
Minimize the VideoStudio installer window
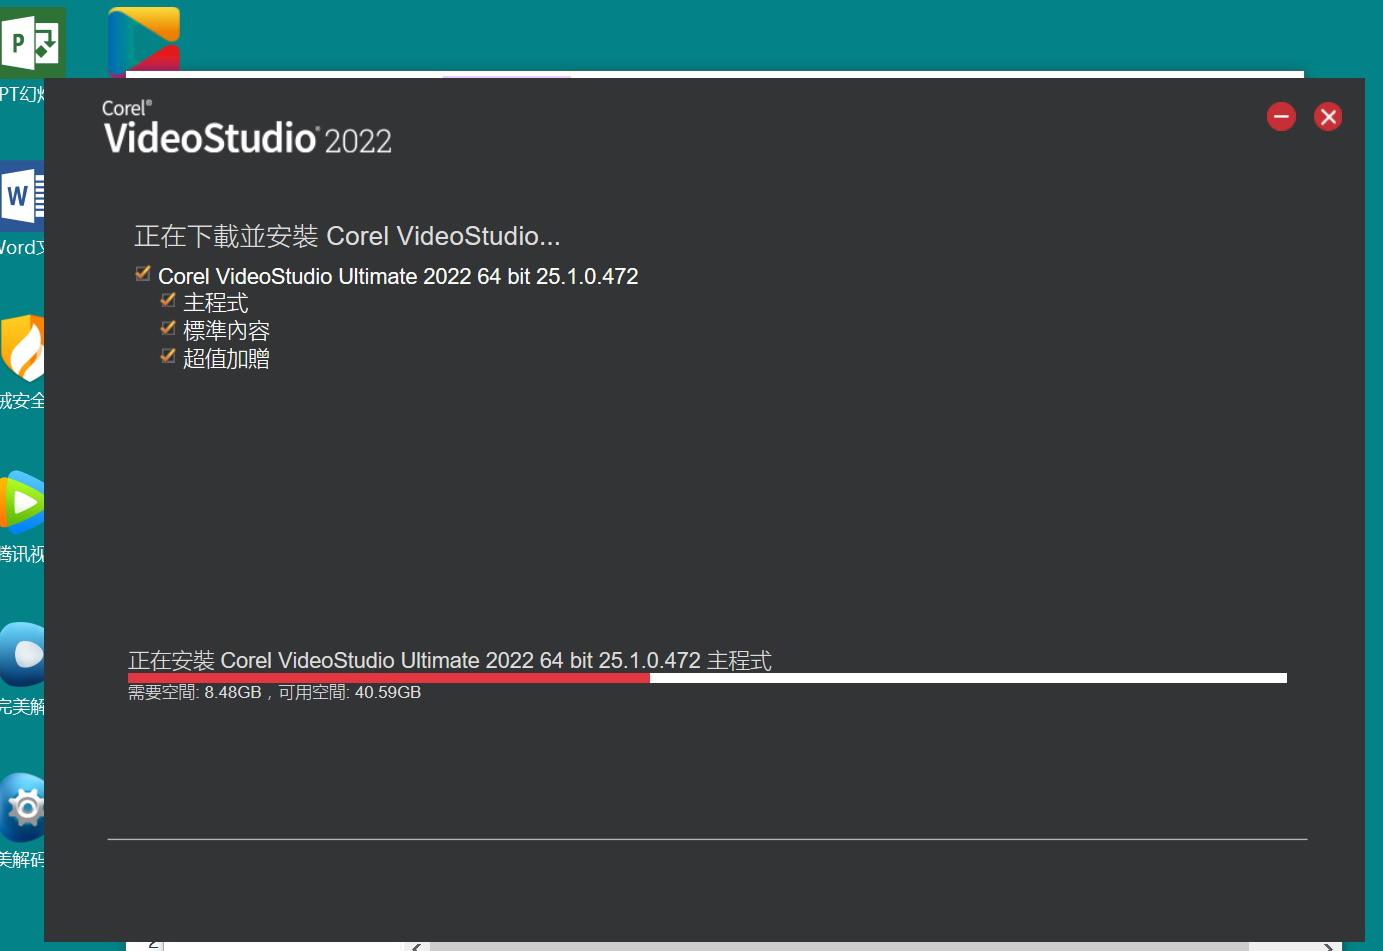(1281, 117)
